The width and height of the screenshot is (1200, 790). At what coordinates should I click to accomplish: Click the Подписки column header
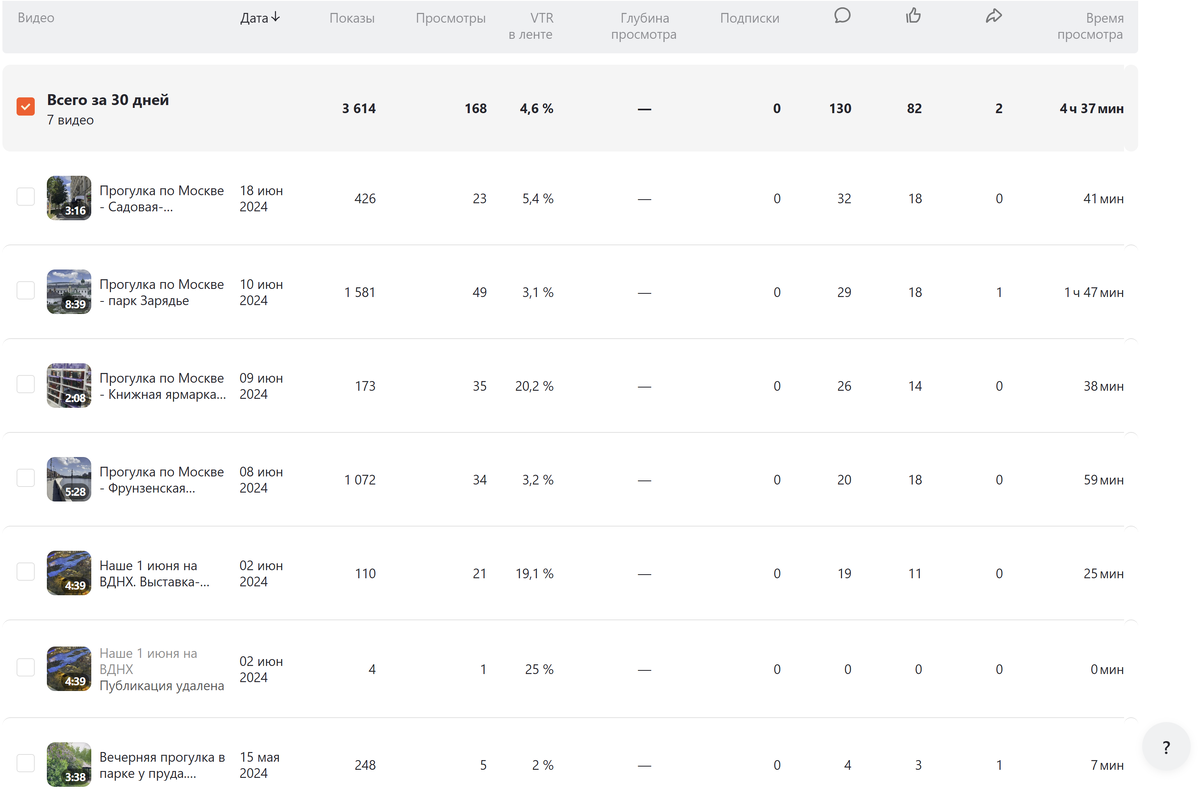point(749,18)
